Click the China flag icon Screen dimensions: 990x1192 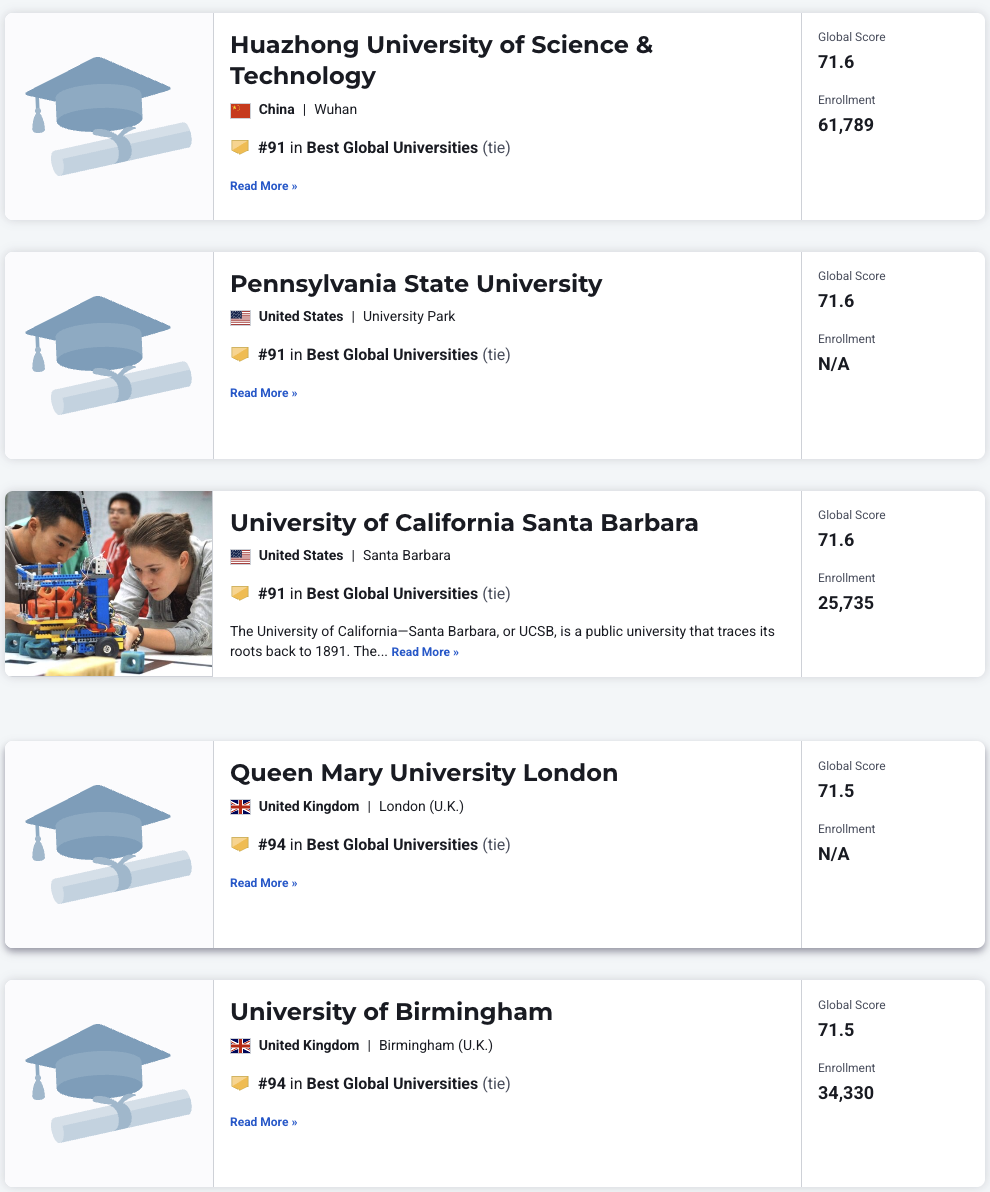[x=240, y=110]
